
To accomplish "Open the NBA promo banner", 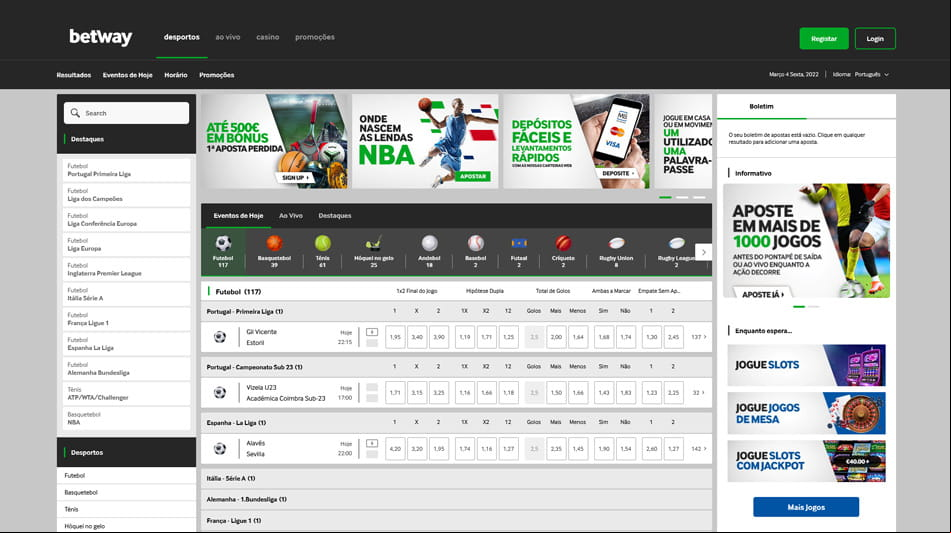I will (x=425, y=141).
